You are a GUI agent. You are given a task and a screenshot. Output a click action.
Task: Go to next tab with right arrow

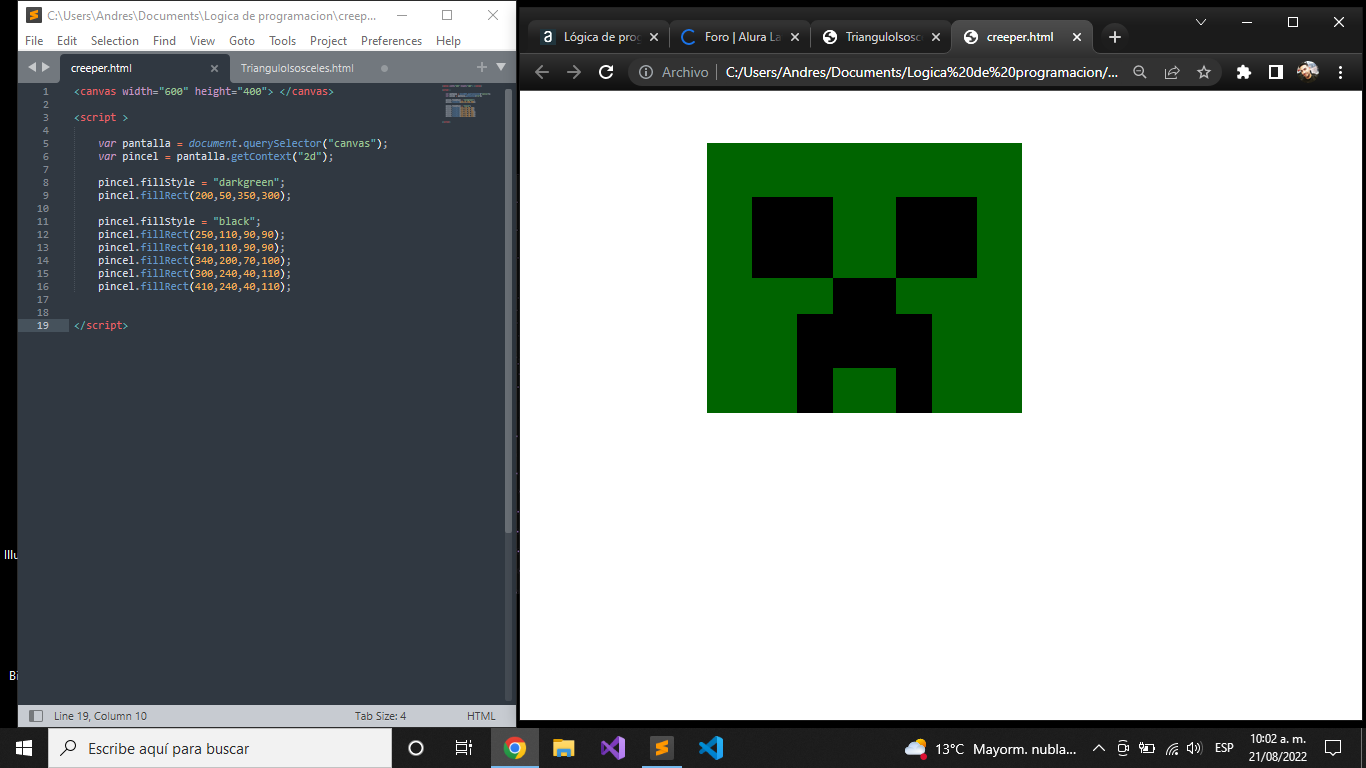click(x=45, y=67)
